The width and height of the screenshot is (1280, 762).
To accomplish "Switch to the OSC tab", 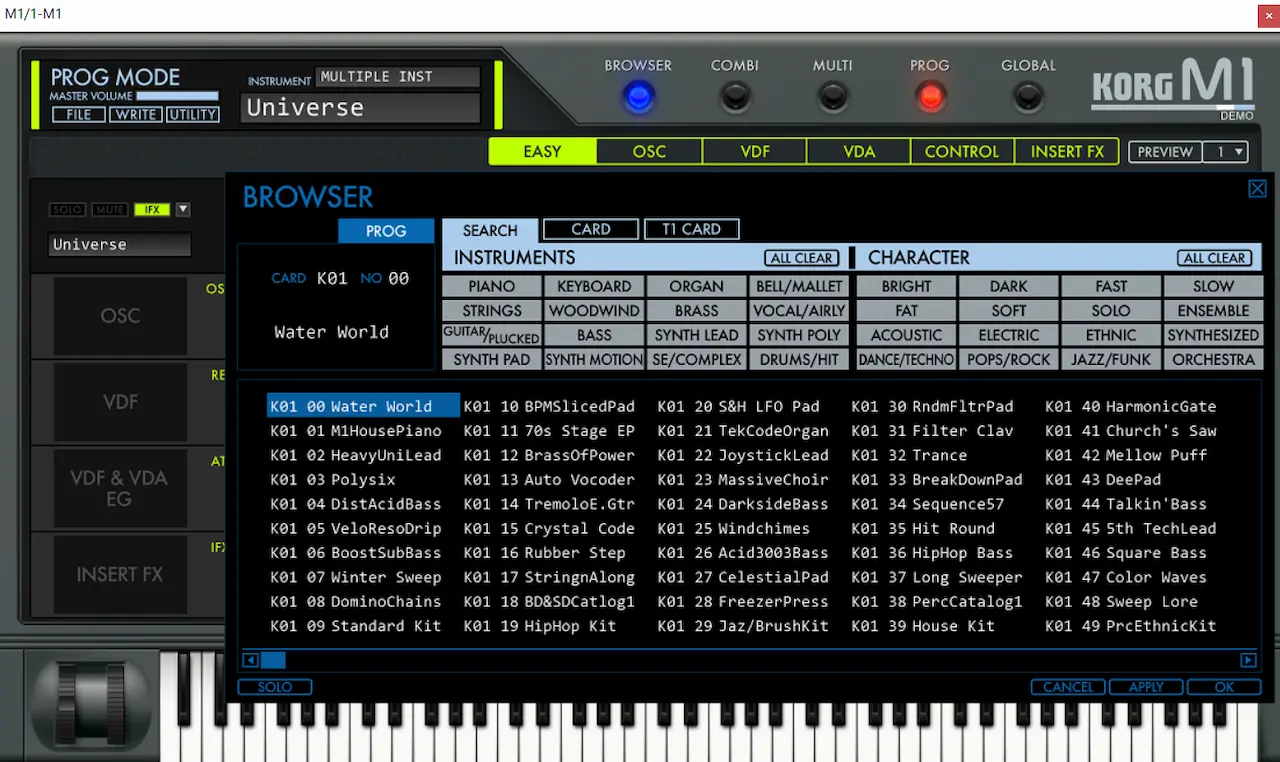I will pos(649,152).
